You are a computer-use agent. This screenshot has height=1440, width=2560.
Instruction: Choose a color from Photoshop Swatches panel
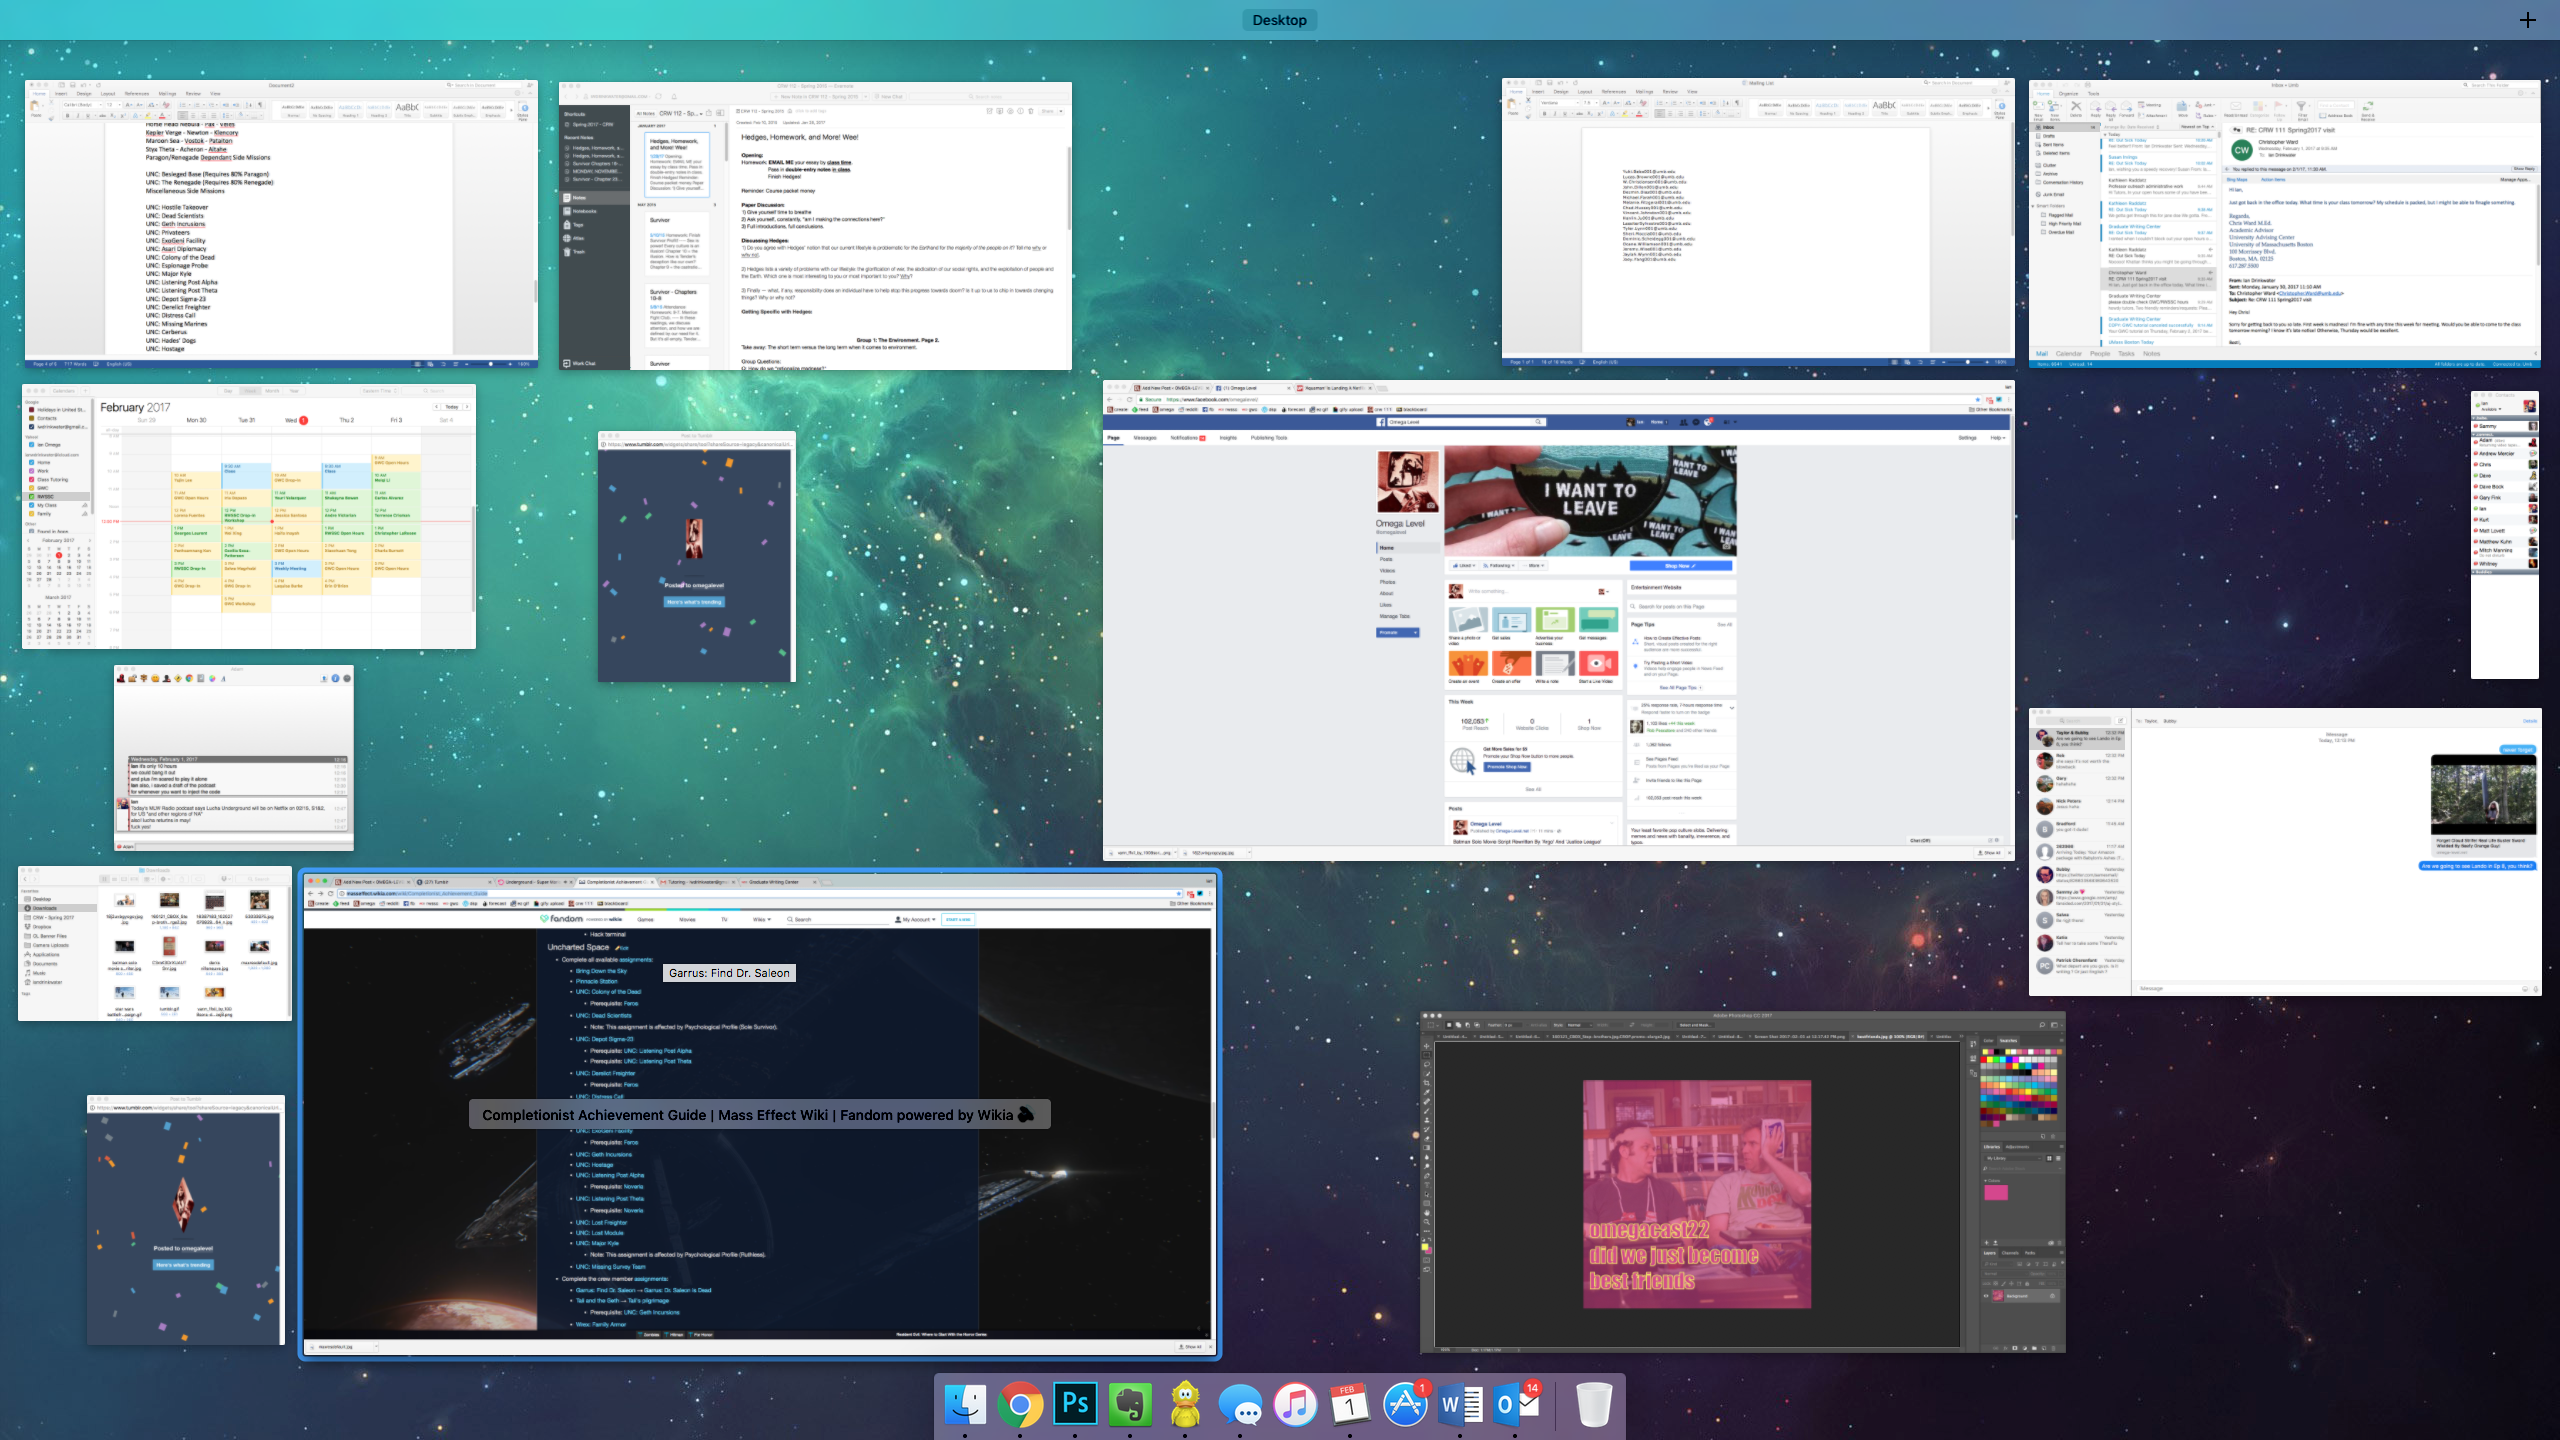[x=2020, y=1086]
